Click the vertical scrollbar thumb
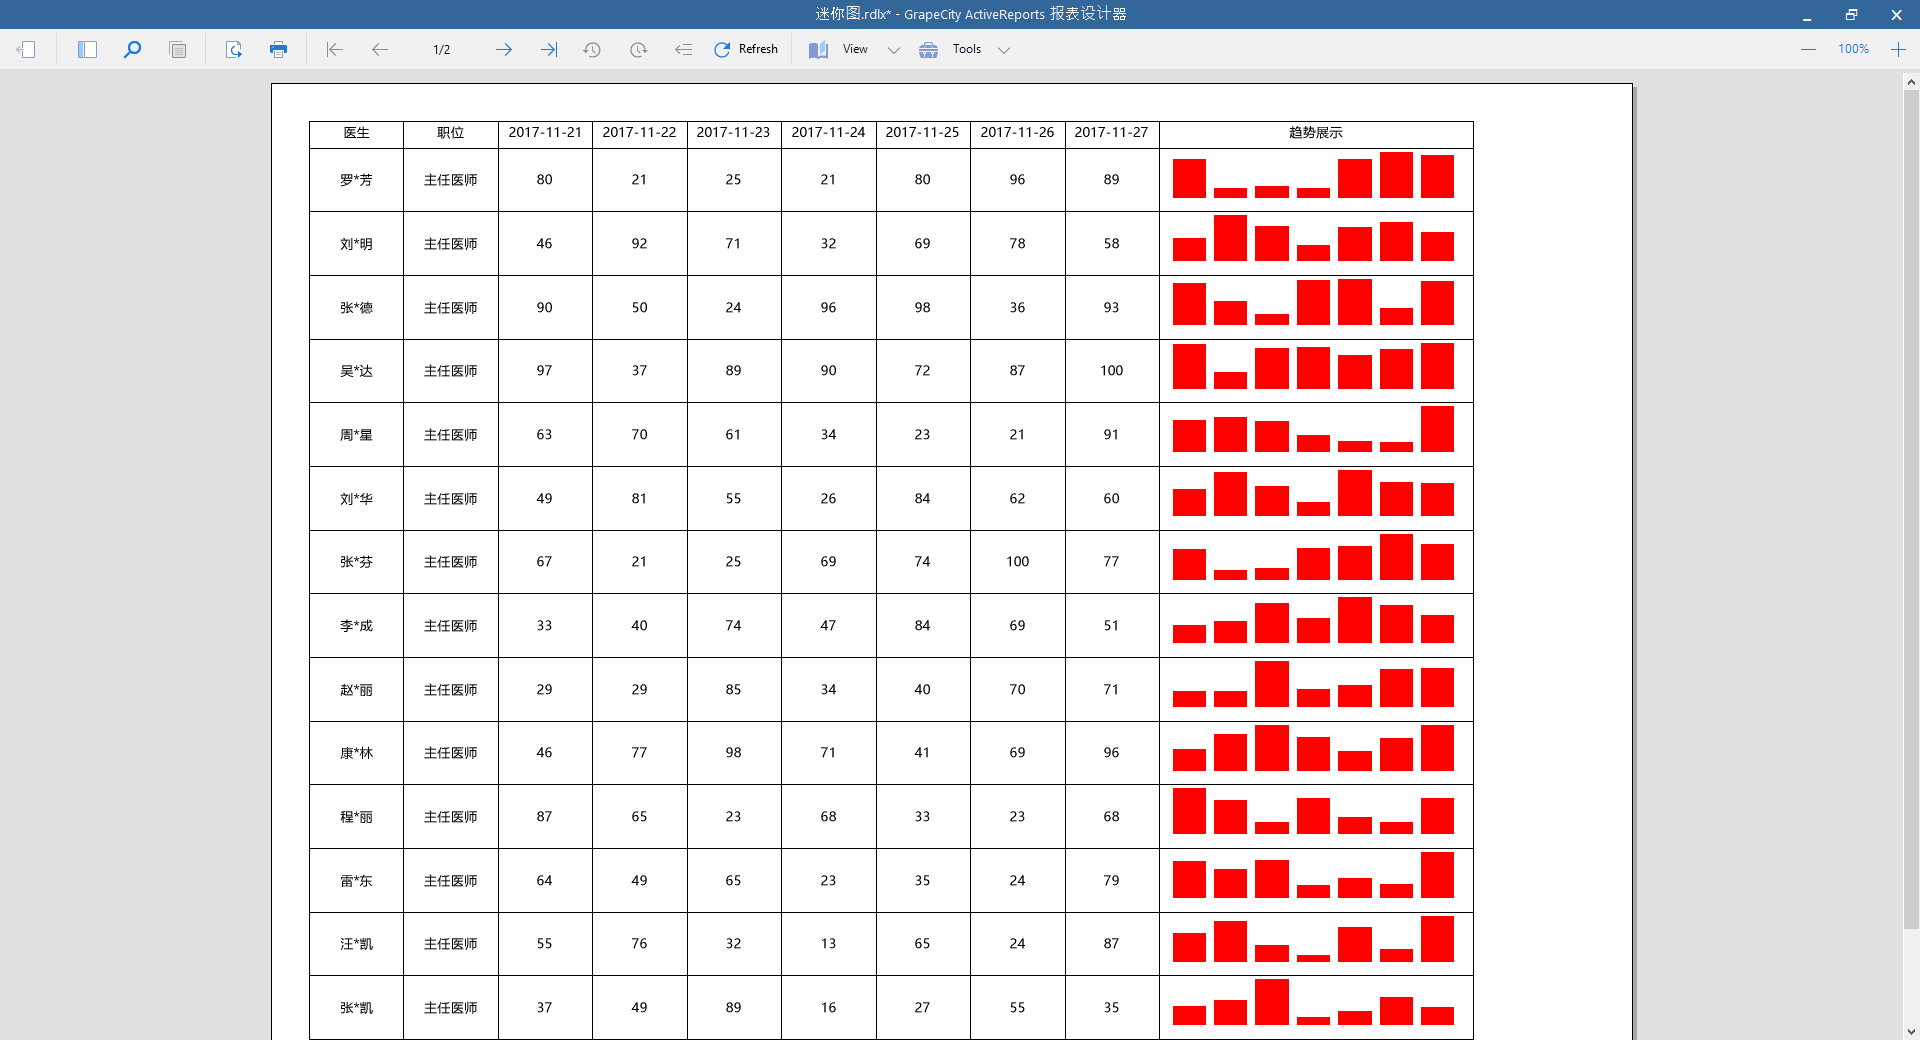The height and width of the screenshot is (1040, 1920). click(1911, 511)
